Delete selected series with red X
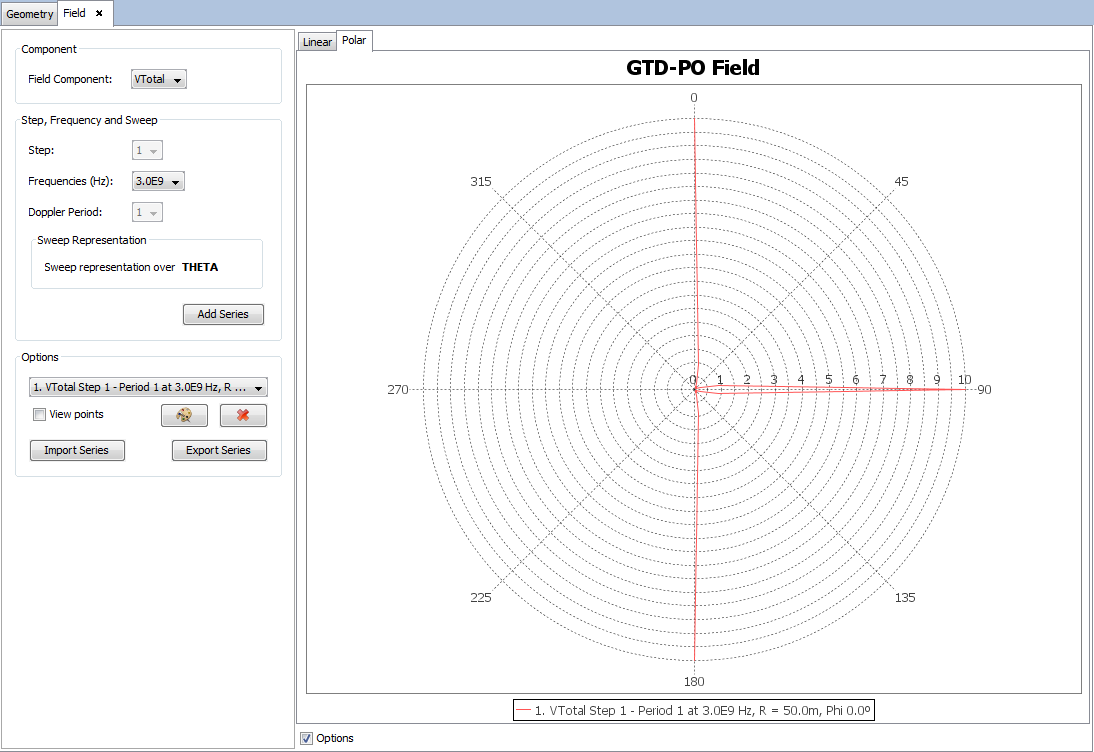Screen dimensions: 1094x752 [243, 415]
